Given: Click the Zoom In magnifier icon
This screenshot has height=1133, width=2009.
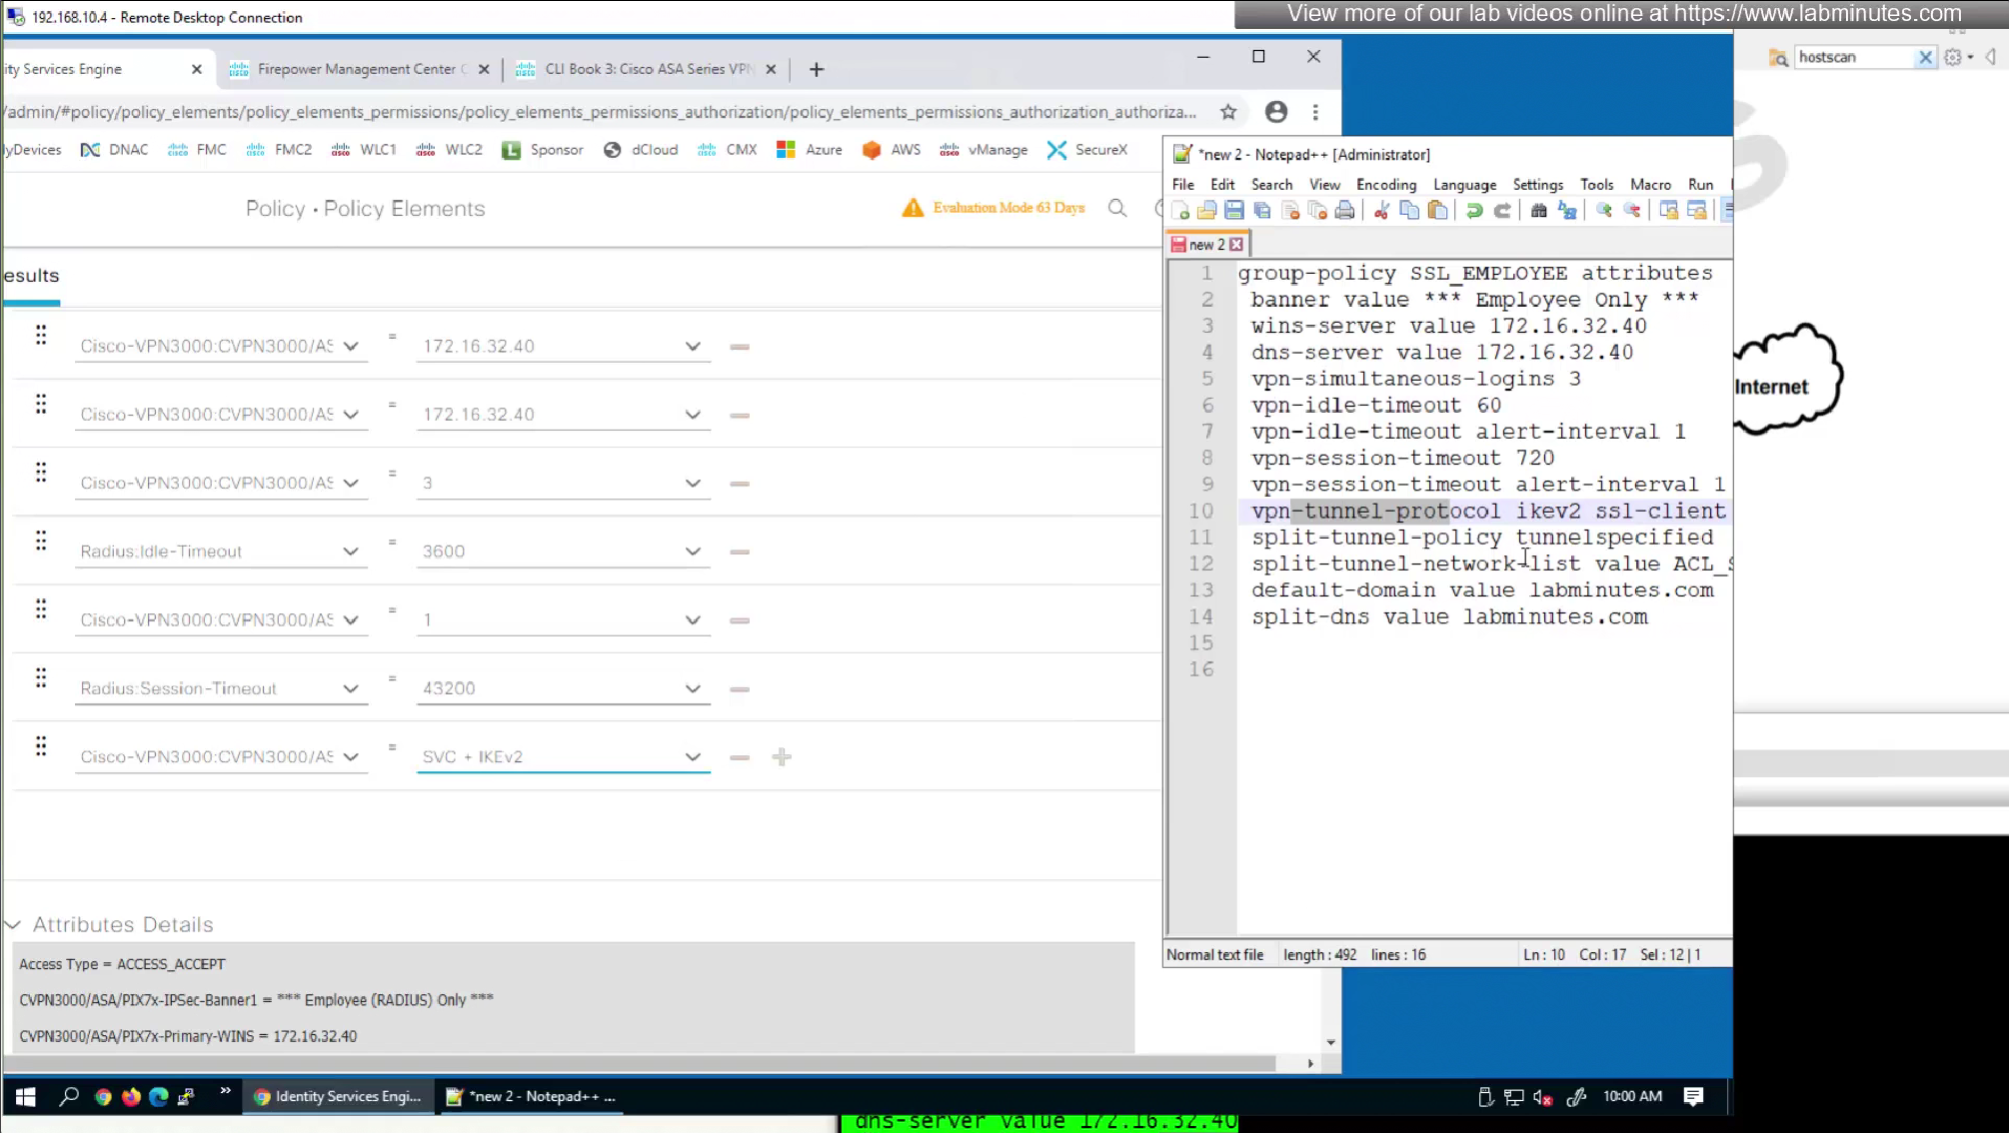Looking at the screenshot, I should 1604,210.
